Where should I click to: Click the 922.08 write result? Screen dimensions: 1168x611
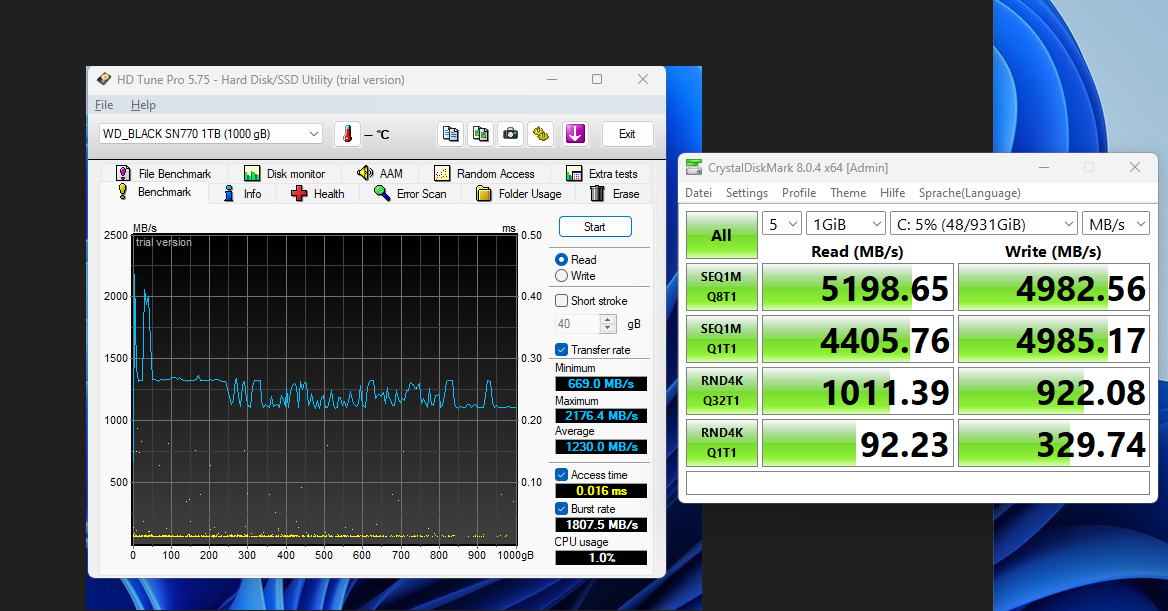click(x=1054, y=391)
